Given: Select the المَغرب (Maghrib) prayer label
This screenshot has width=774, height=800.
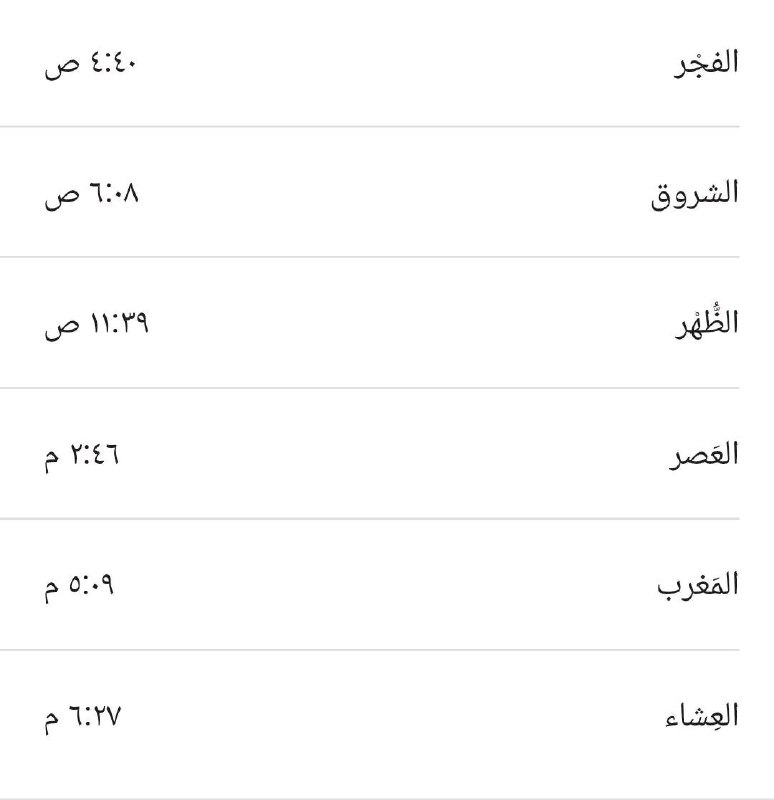Looking at the screenshot, I should point(698,585).
